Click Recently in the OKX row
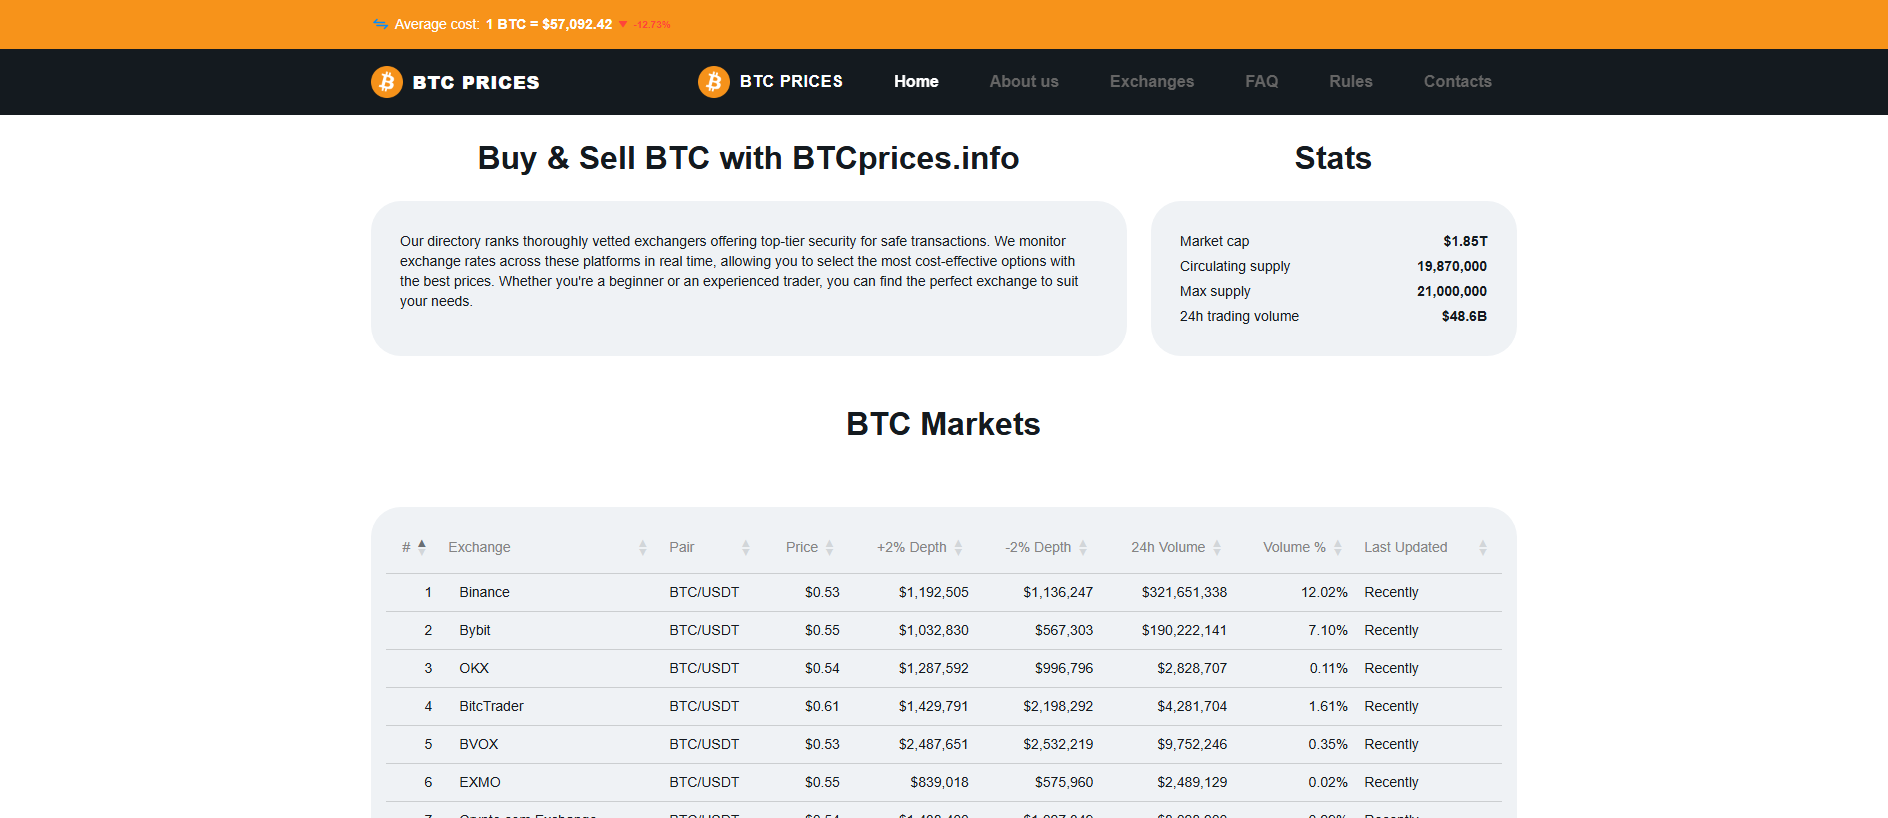1888x818 pixels. pos(1391,668)
